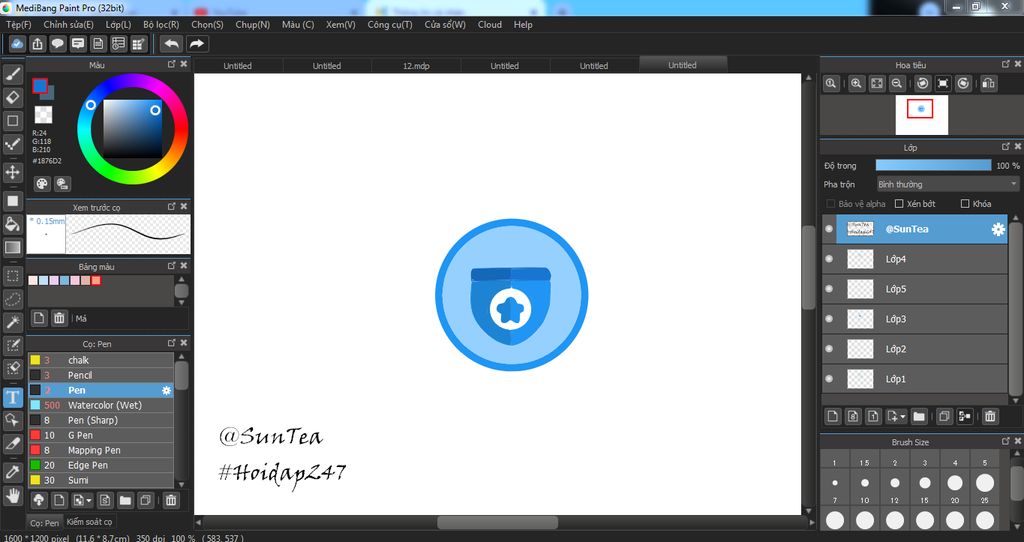Hide the @SunTea layer

[x=829, y=229]
